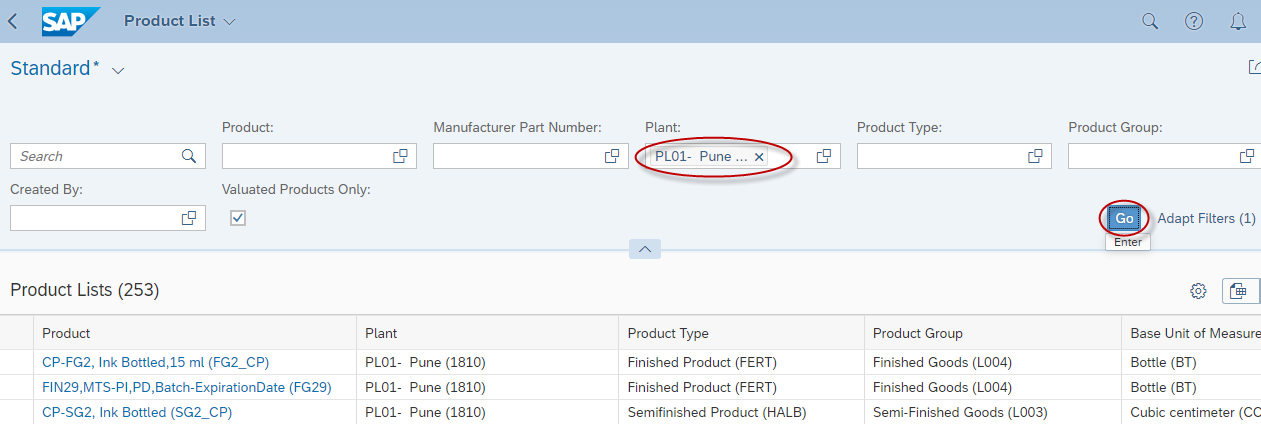This screenshot has height=424, width=1261.
Task: Open value help for Manufacturer Part Number
Action: (x=612, y=156)
